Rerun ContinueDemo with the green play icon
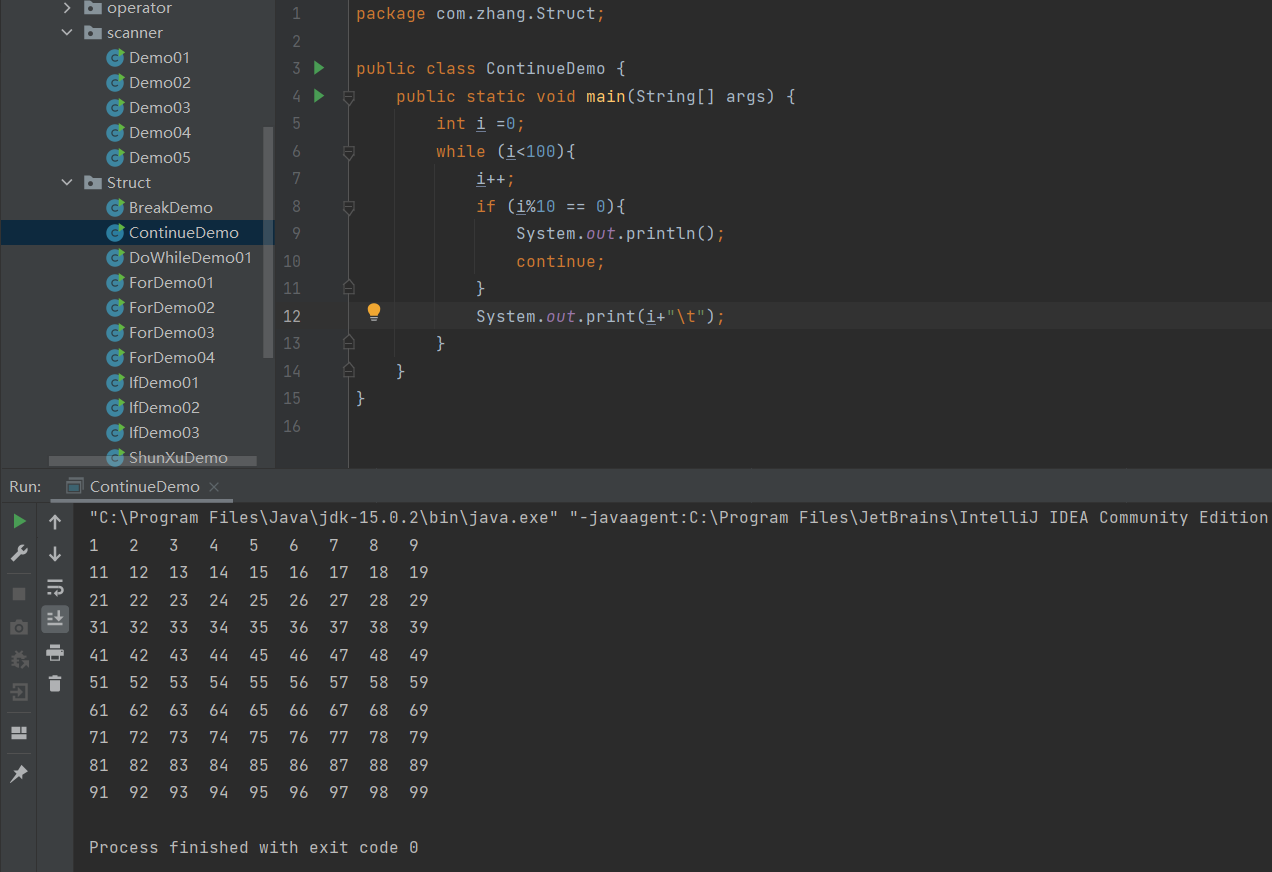Image resolution: width=1272 pixels, height=872 pixels. [19, 521]
